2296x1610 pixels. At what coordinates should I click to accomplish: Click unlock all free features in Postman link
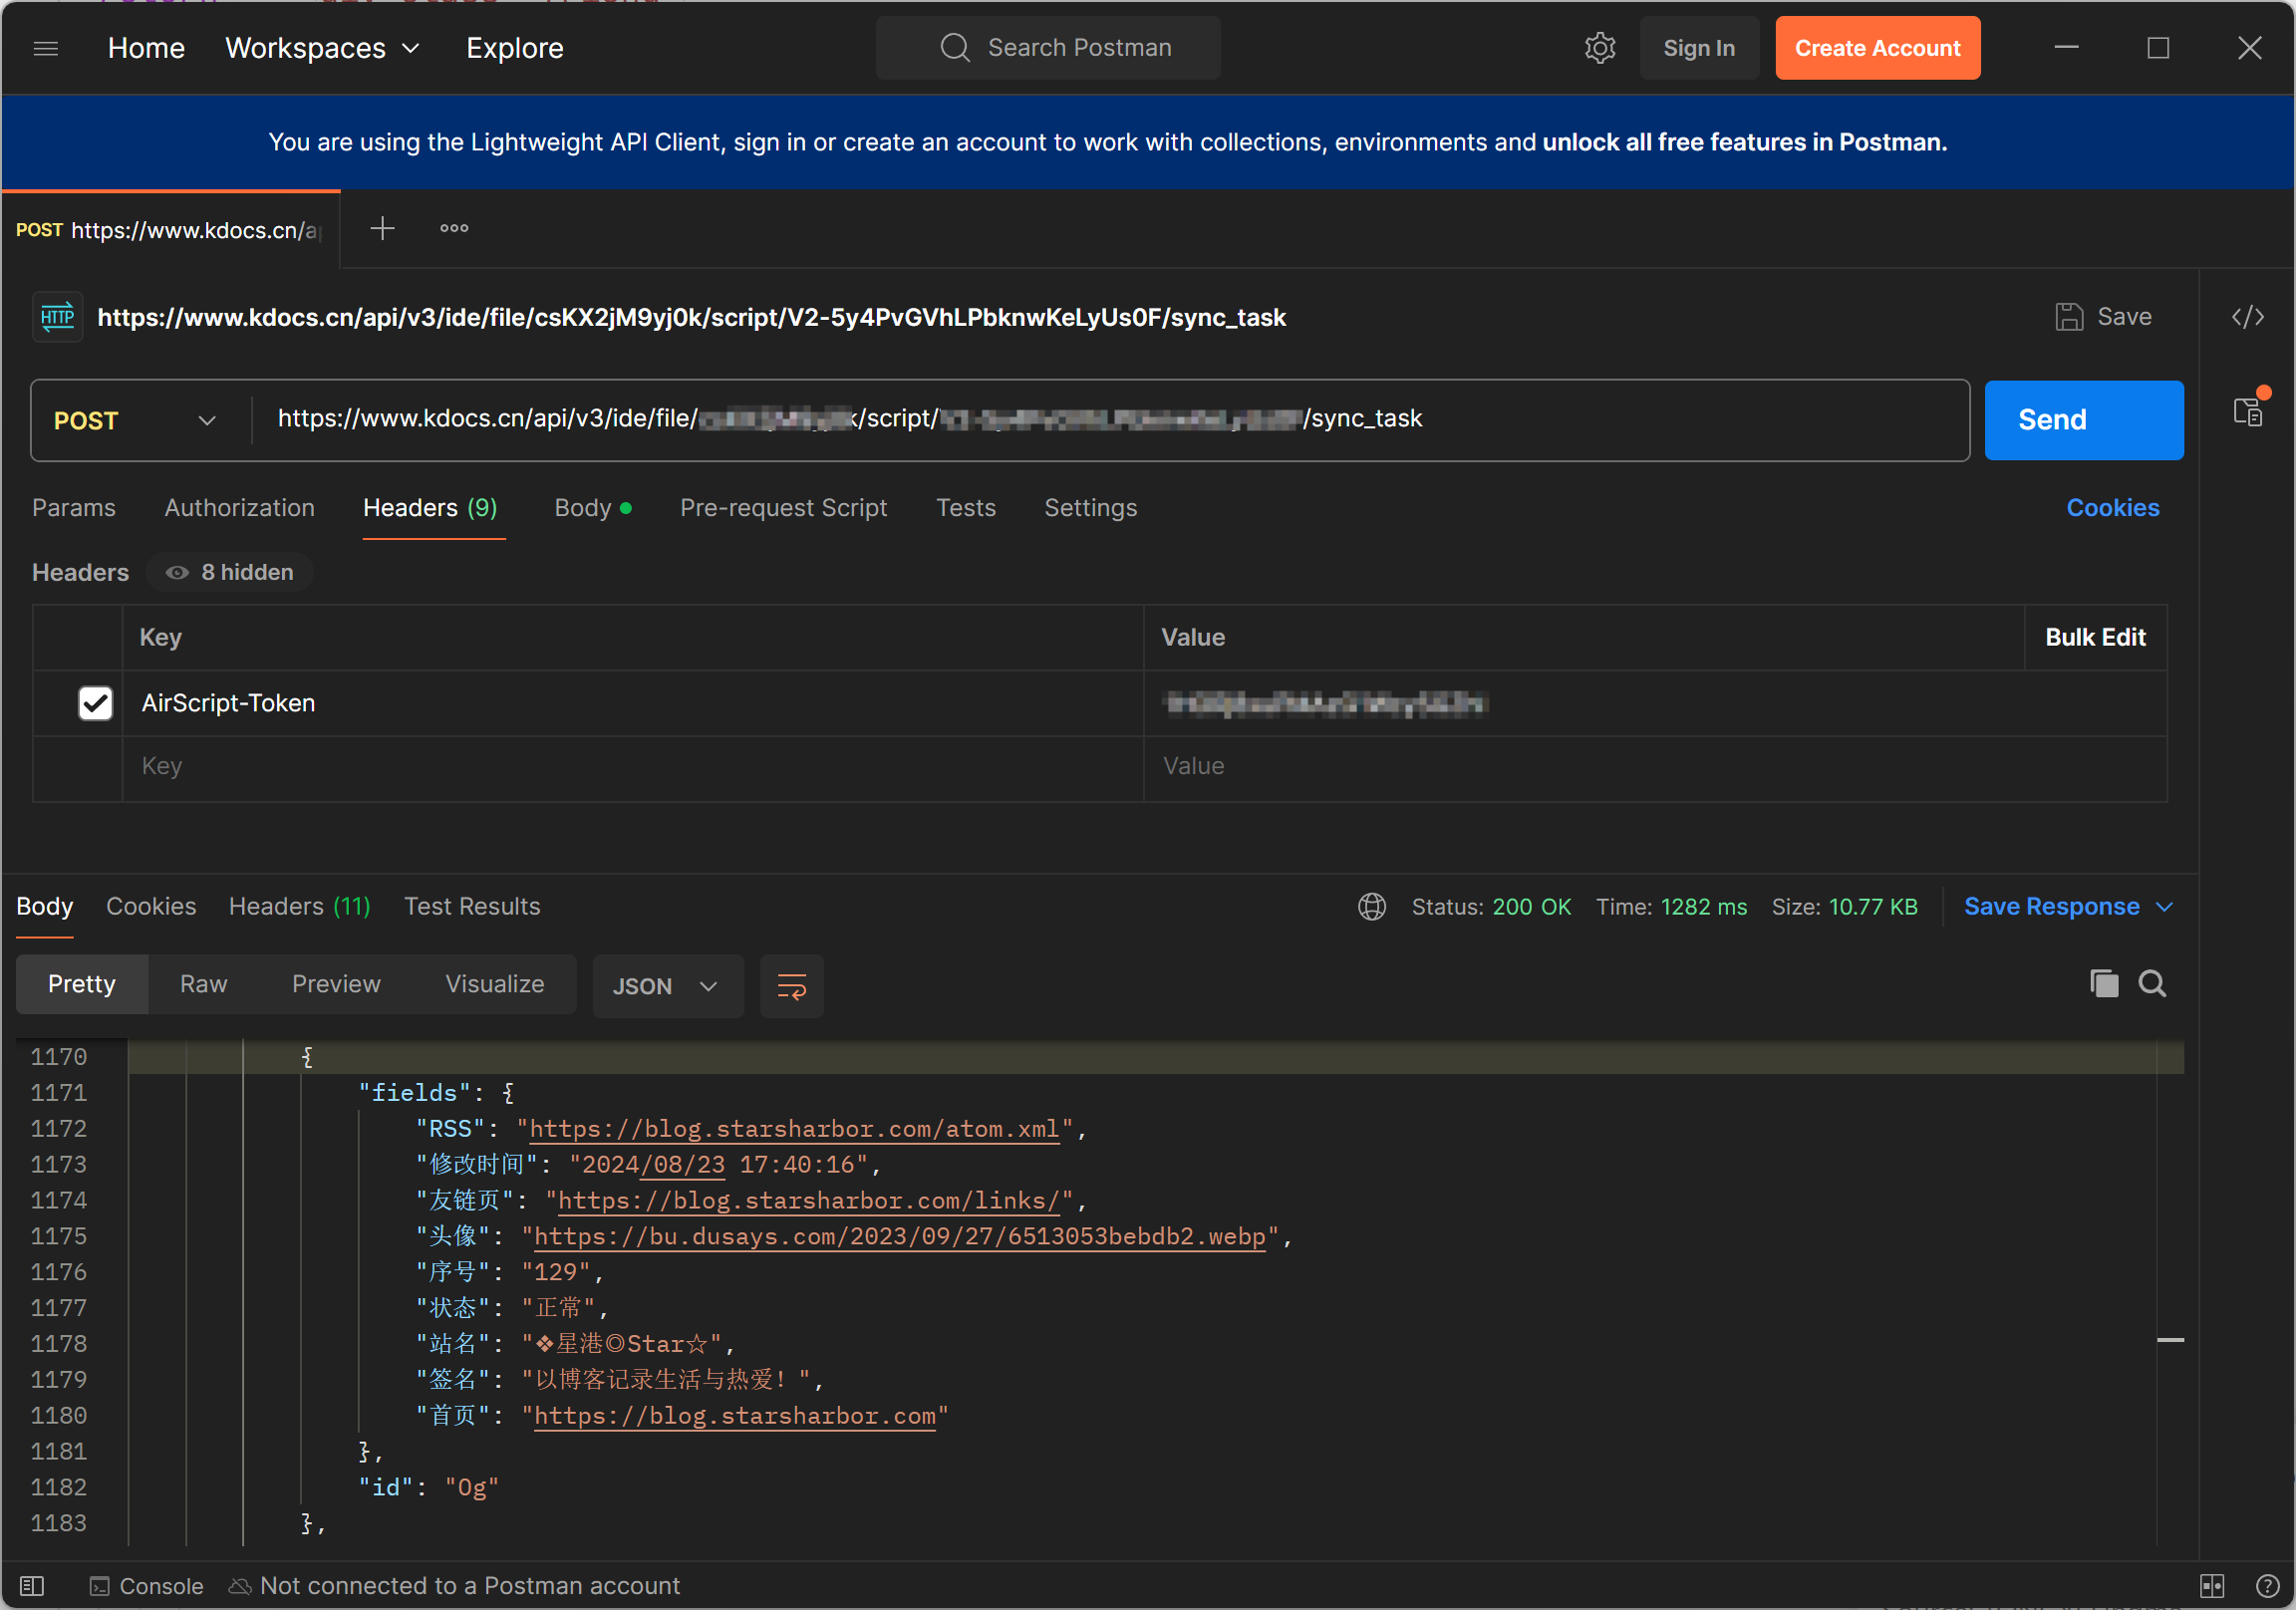[x=1744, y=142]
